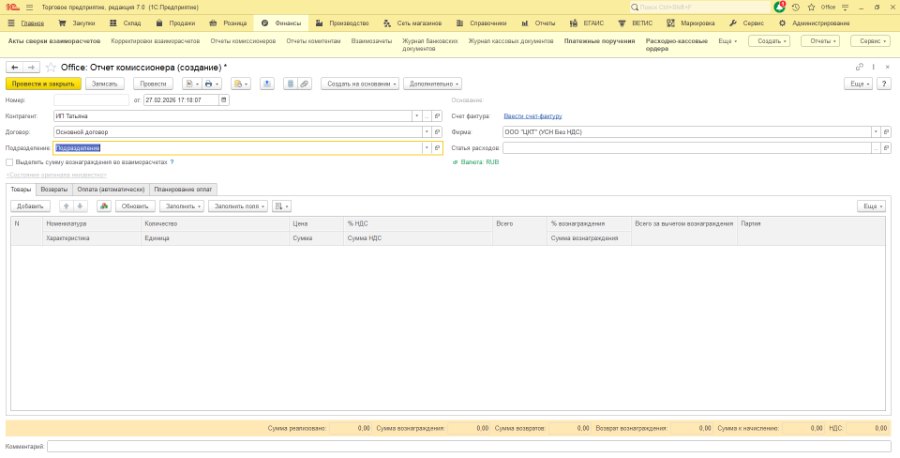Open the Контрагент record with open icon

[437, 116]
